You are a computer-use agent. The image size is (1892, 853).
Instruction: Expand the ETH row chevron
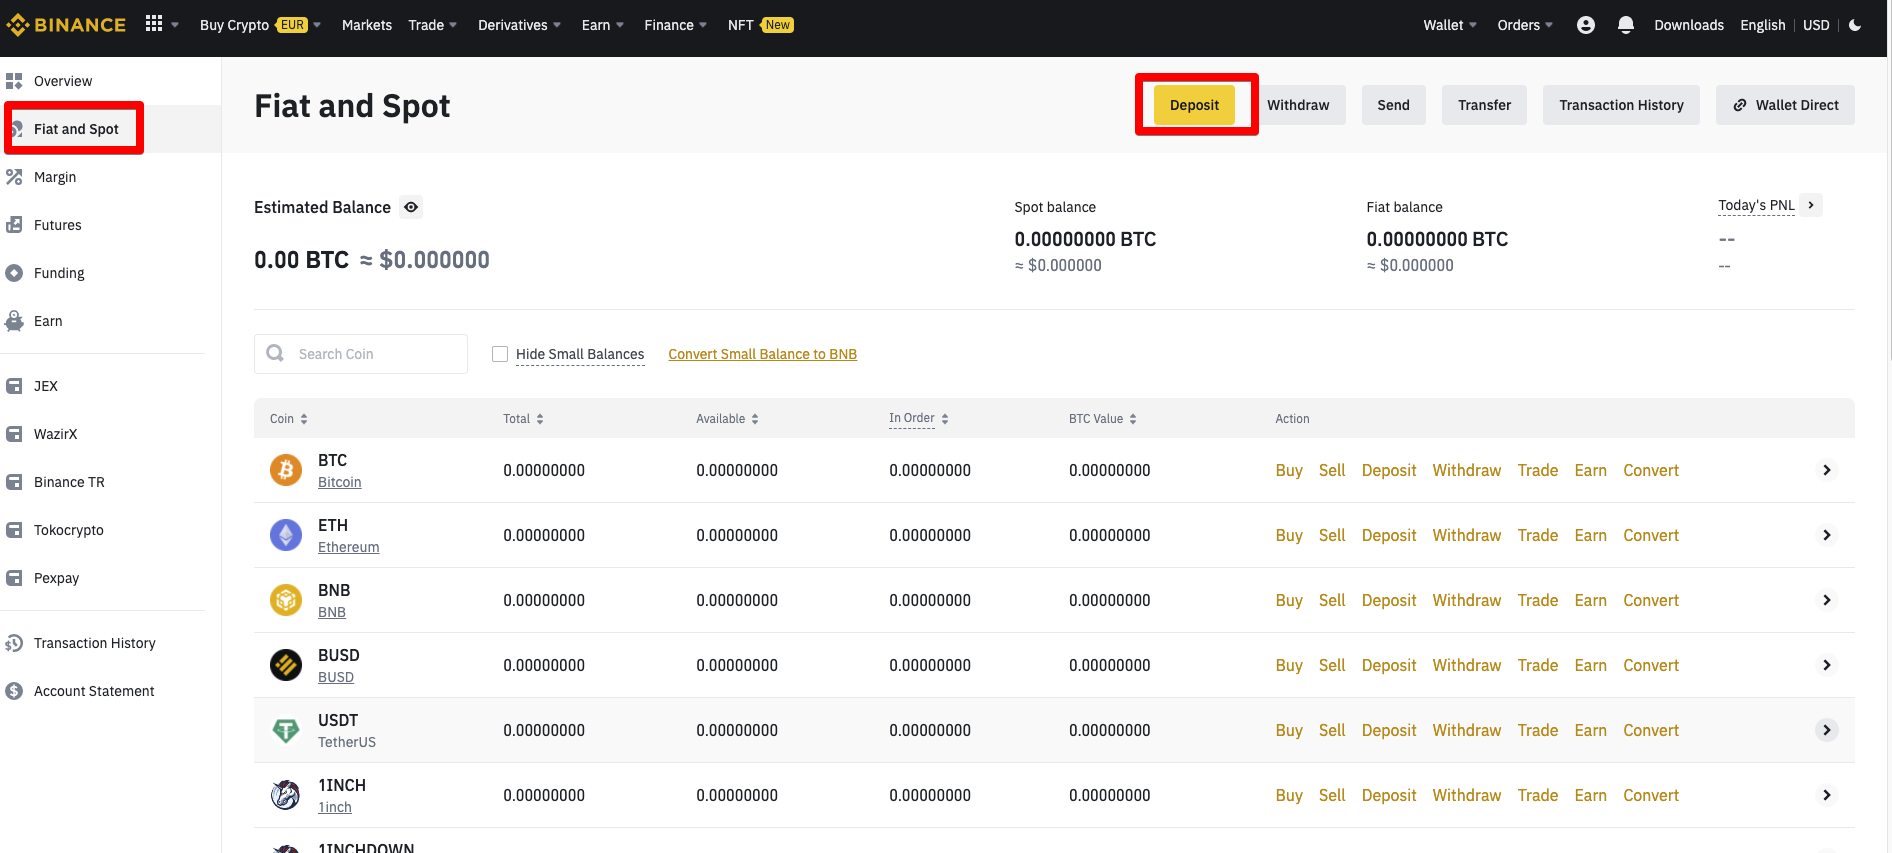tap(1827, 535)
